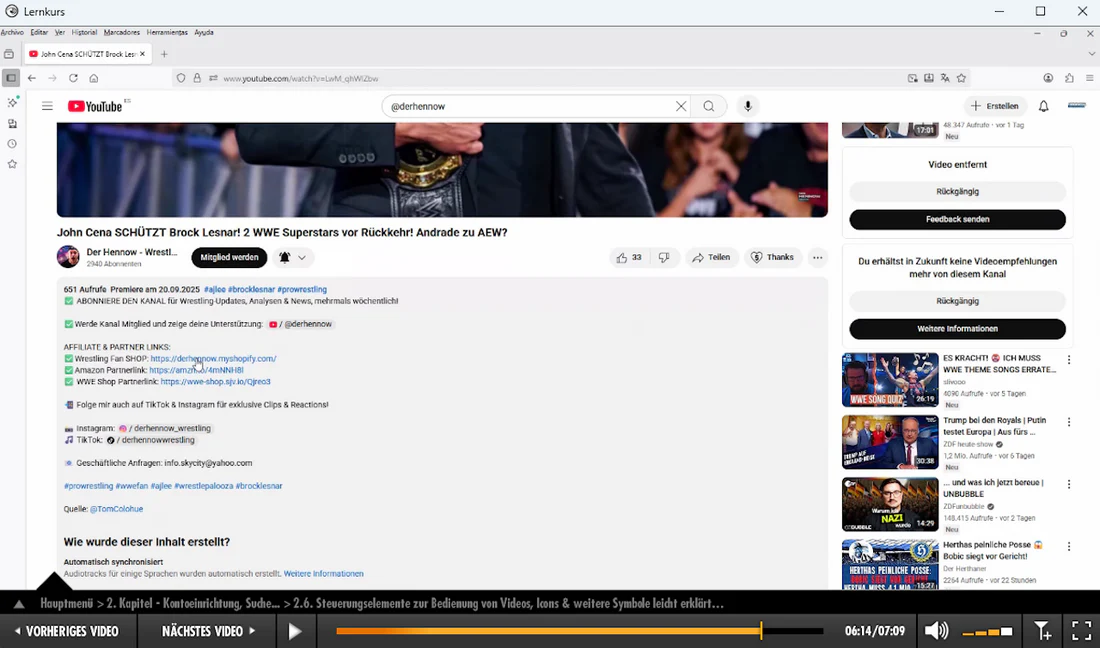Select the page translate icon in toolbar

pyautogui.click(x=944, y=77)
